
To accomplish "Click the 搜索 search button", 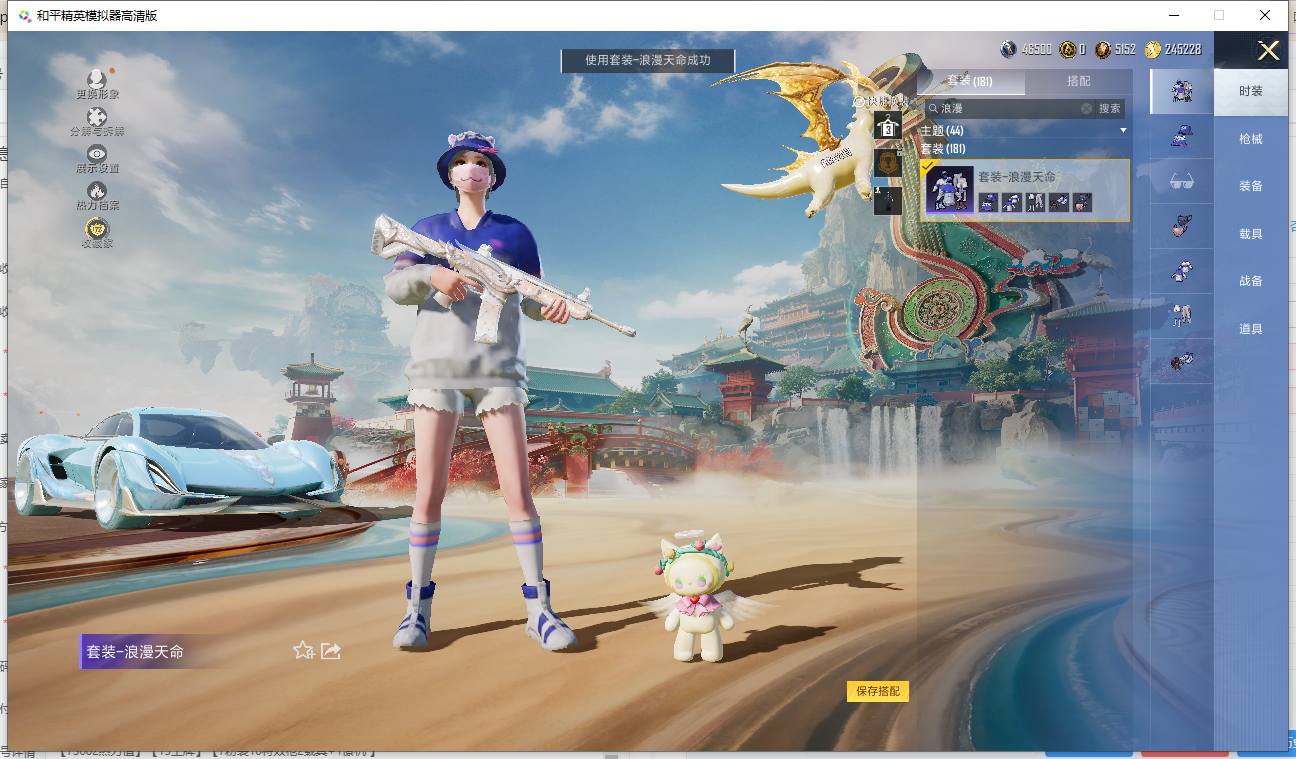I will tap(1110, 108).
